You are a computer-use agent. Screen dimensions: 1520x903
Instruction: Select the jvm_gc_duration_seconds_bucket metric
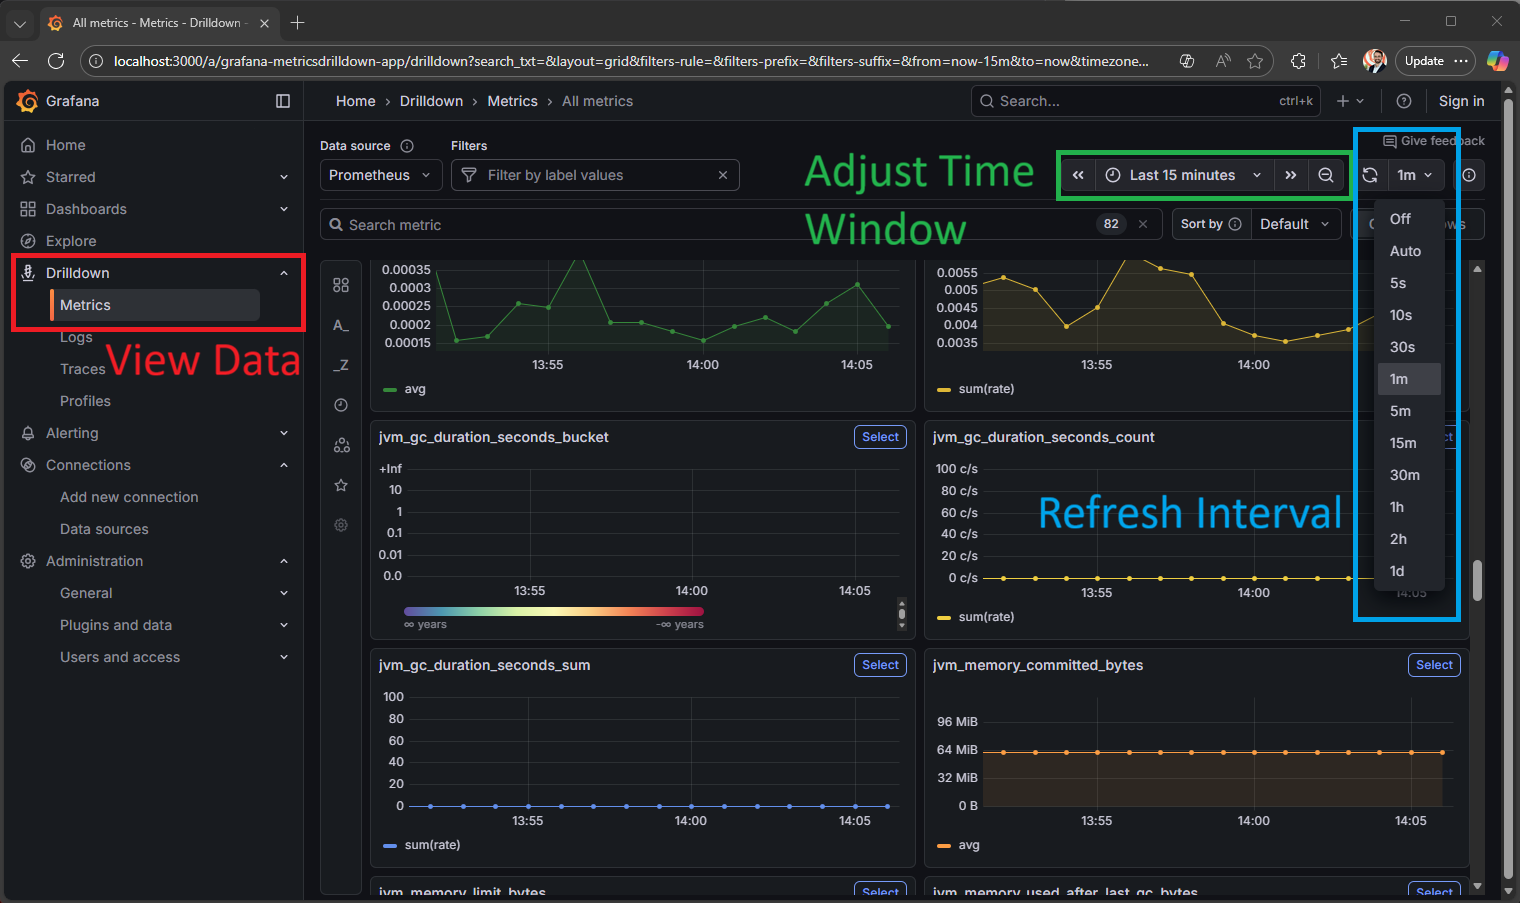tap(880, 437)
